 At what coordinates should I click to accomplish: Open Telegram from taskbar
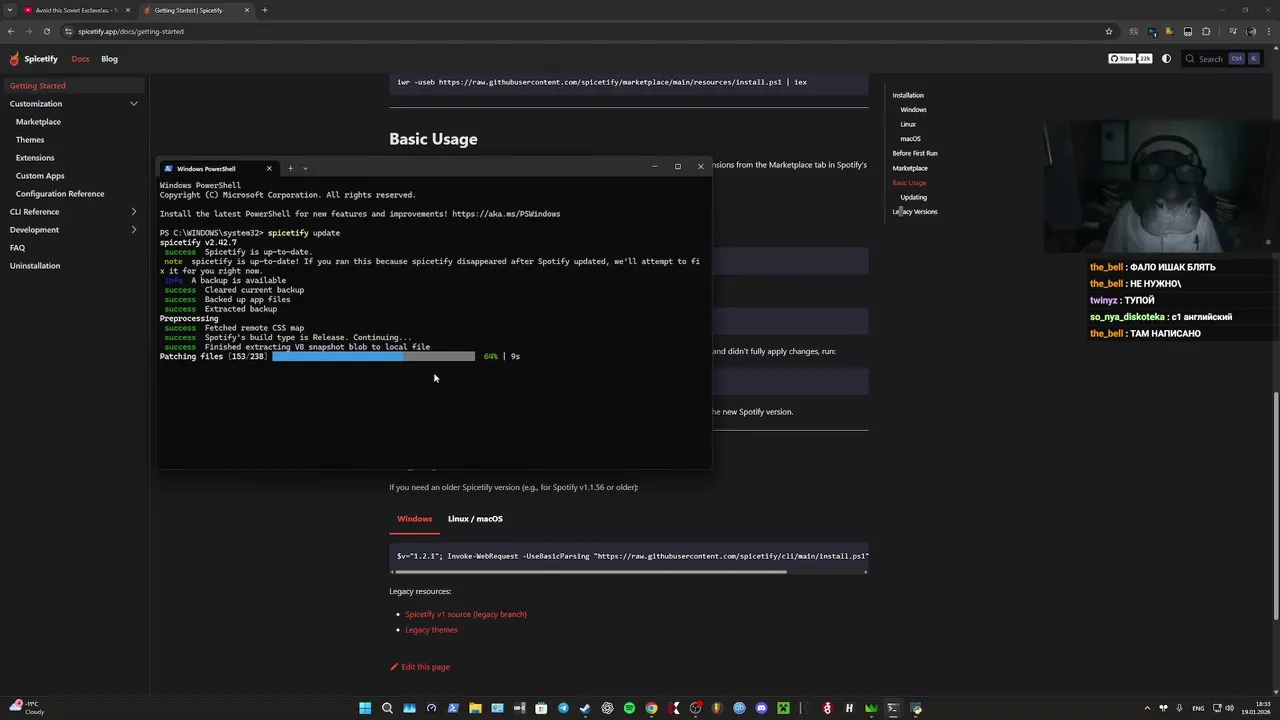563,708
